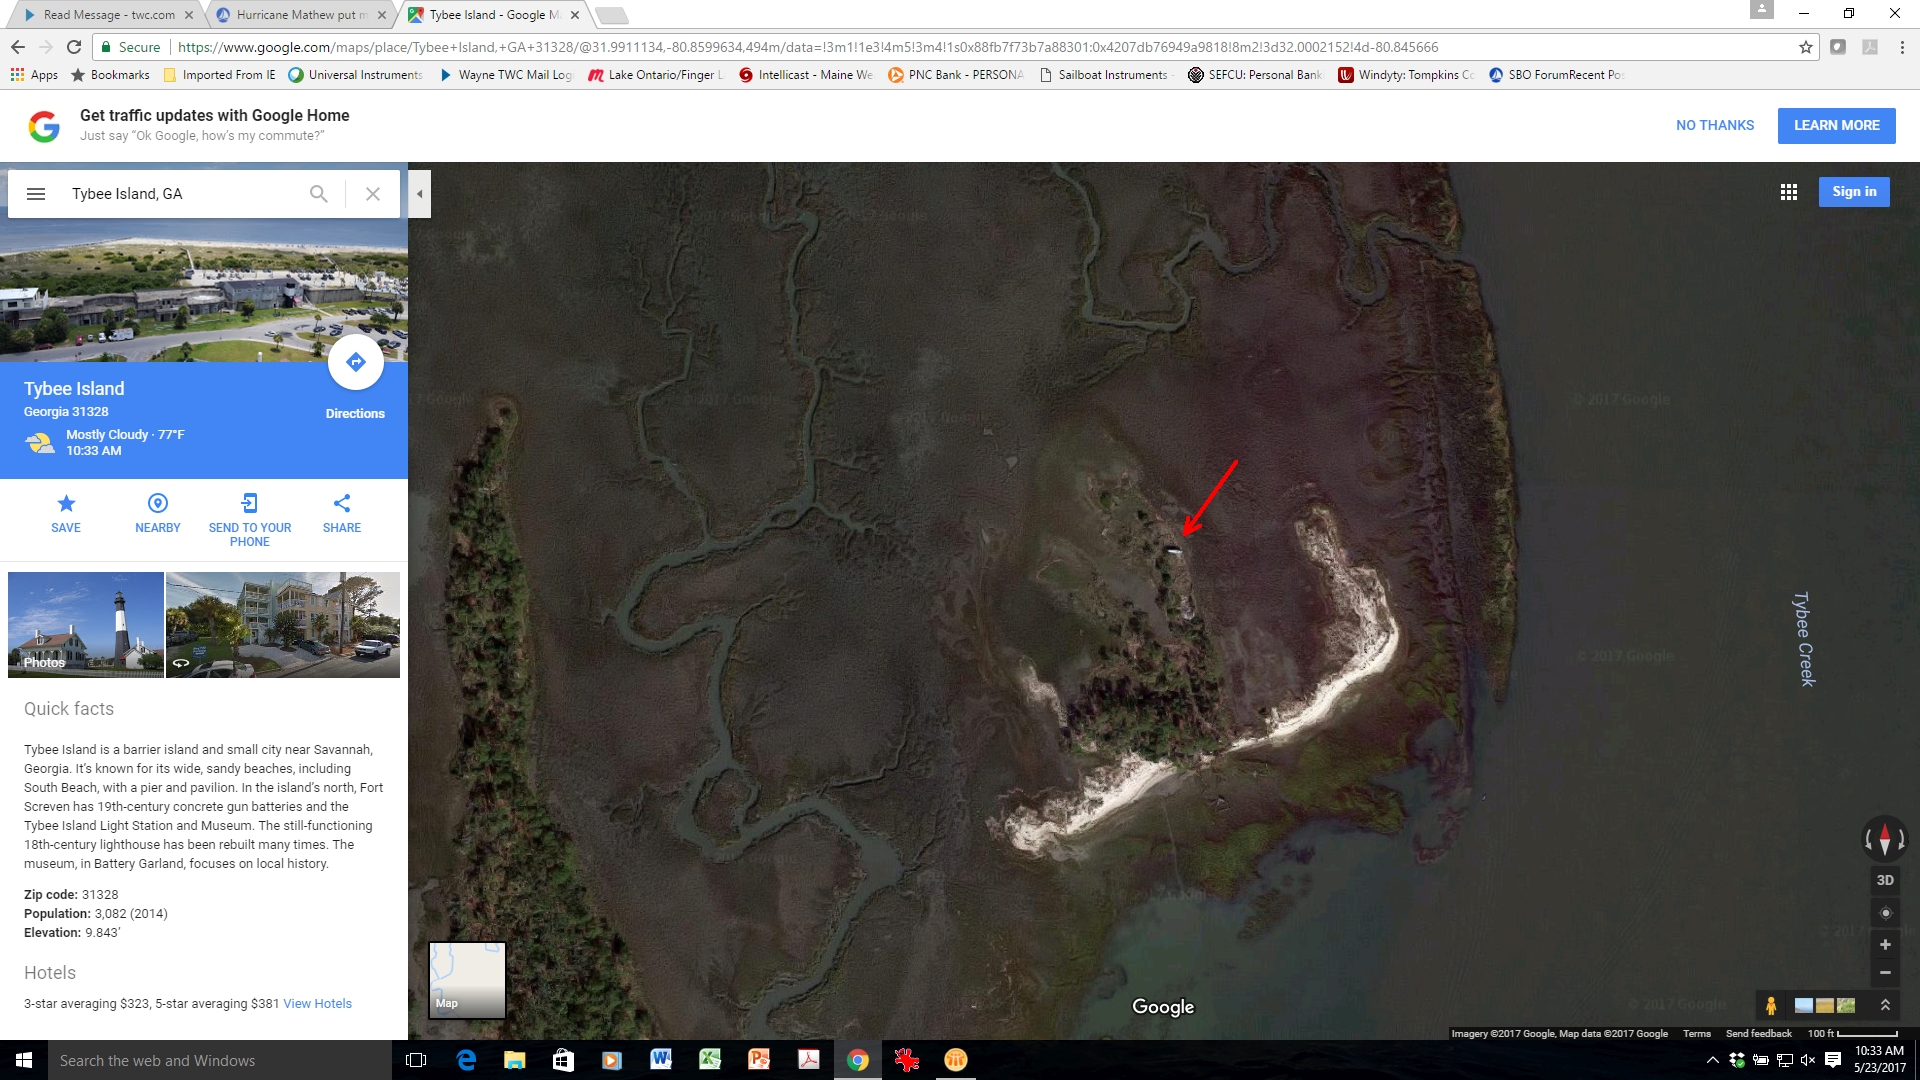Switch to Map view thumbnail

point(467,980)
